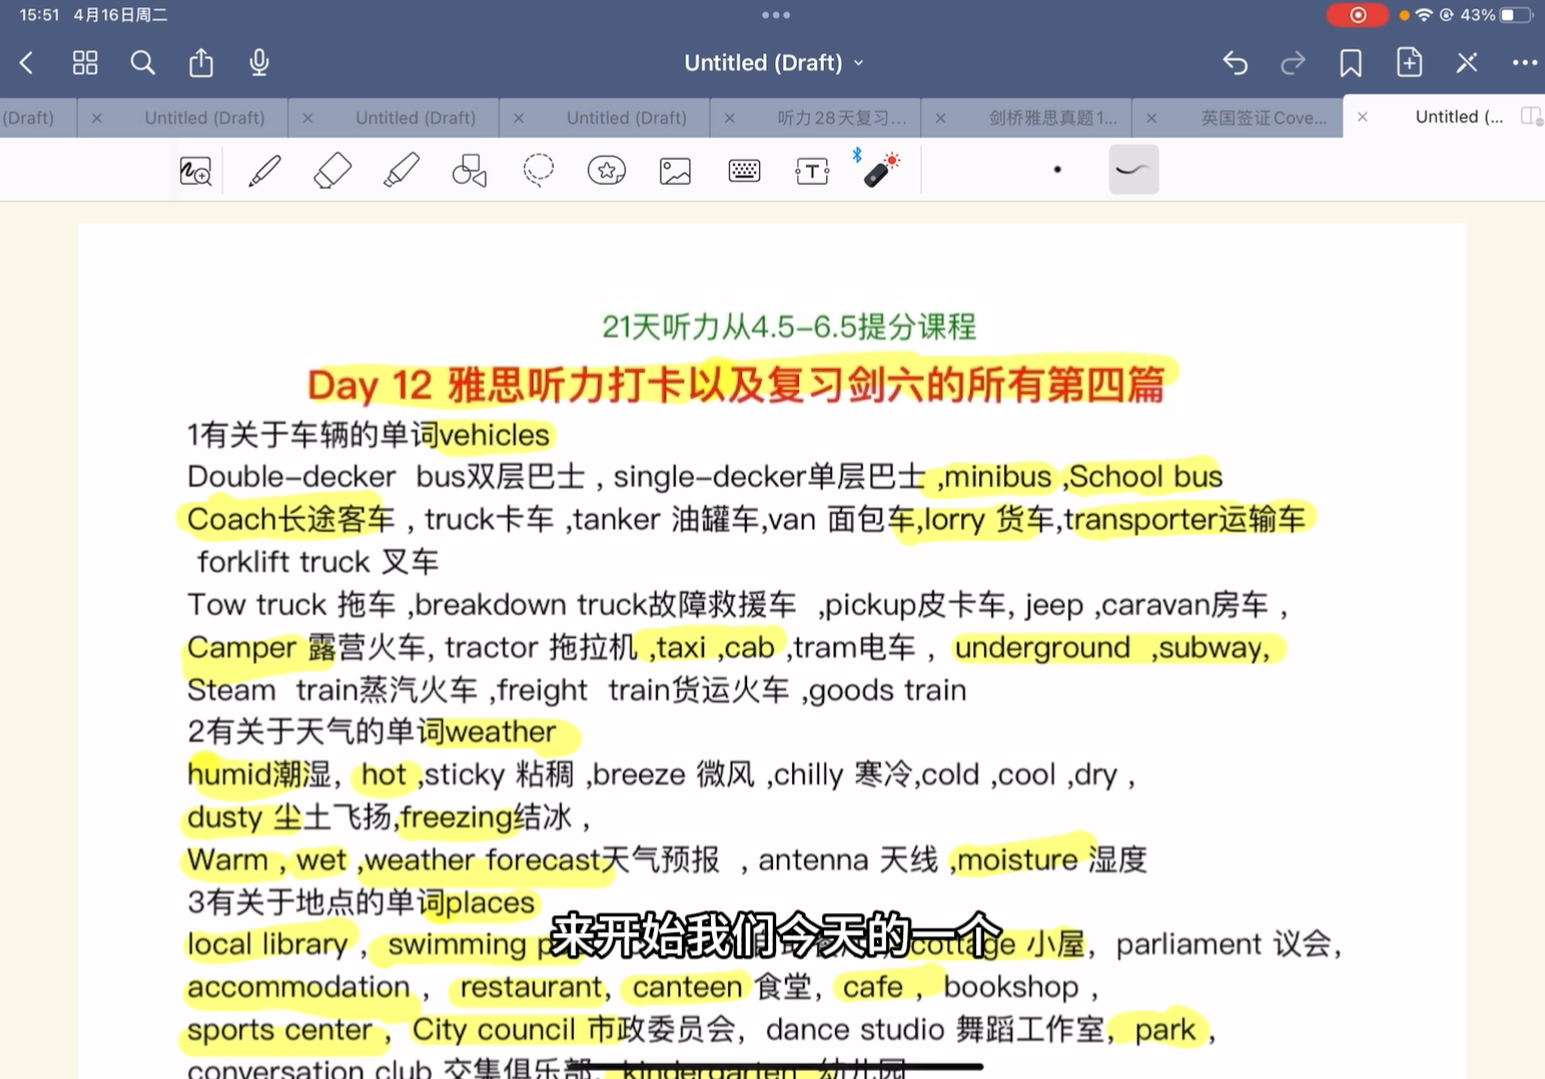Tap the highlighted word underground

click(x=1042, y=648)
